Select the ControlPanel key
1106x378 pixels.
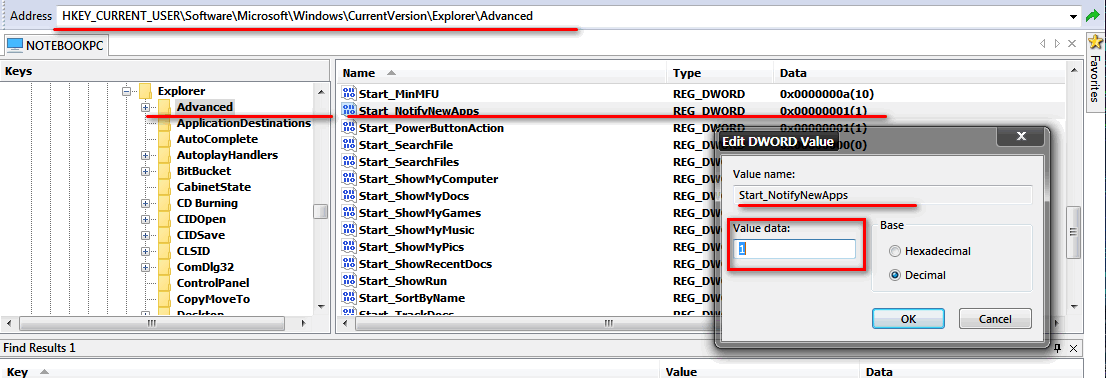coord(213,283)
